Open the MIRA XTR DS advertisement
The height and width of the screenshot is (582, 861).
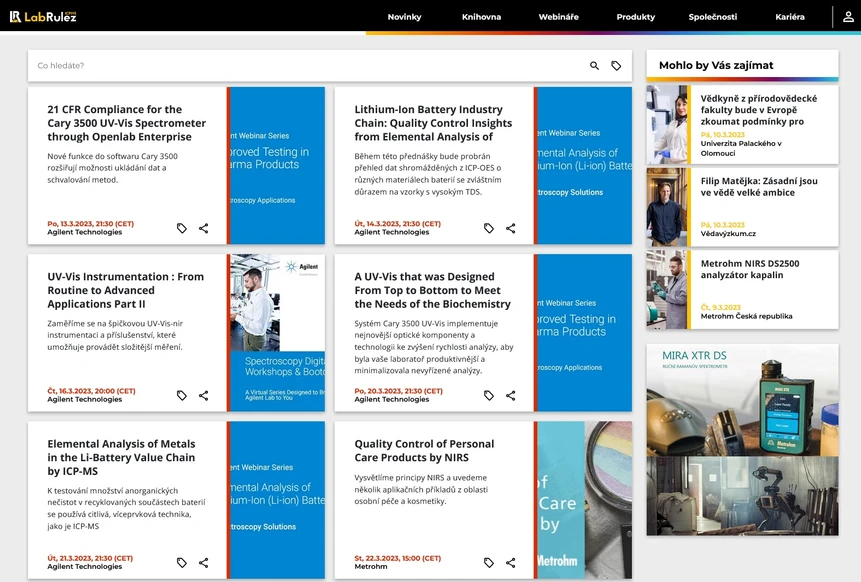coord(742,400)
